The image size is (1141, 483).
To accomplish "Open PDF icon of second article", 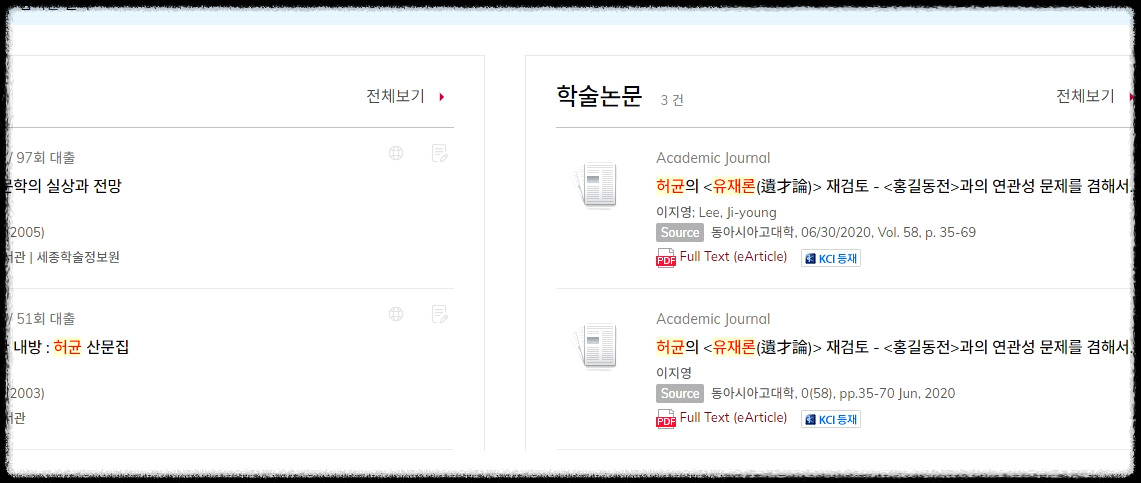I will pos(666,419).
